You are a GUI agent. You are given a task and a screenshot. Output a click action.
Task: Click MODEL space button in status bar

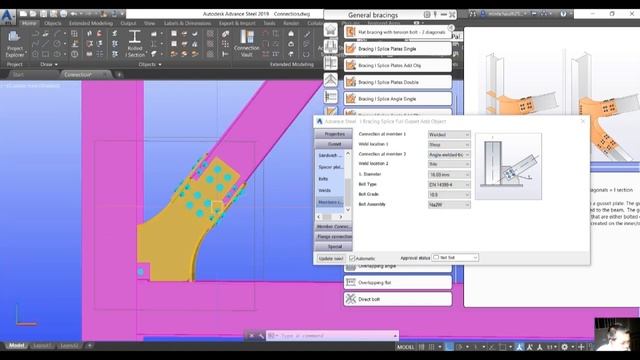coord(405,347)
